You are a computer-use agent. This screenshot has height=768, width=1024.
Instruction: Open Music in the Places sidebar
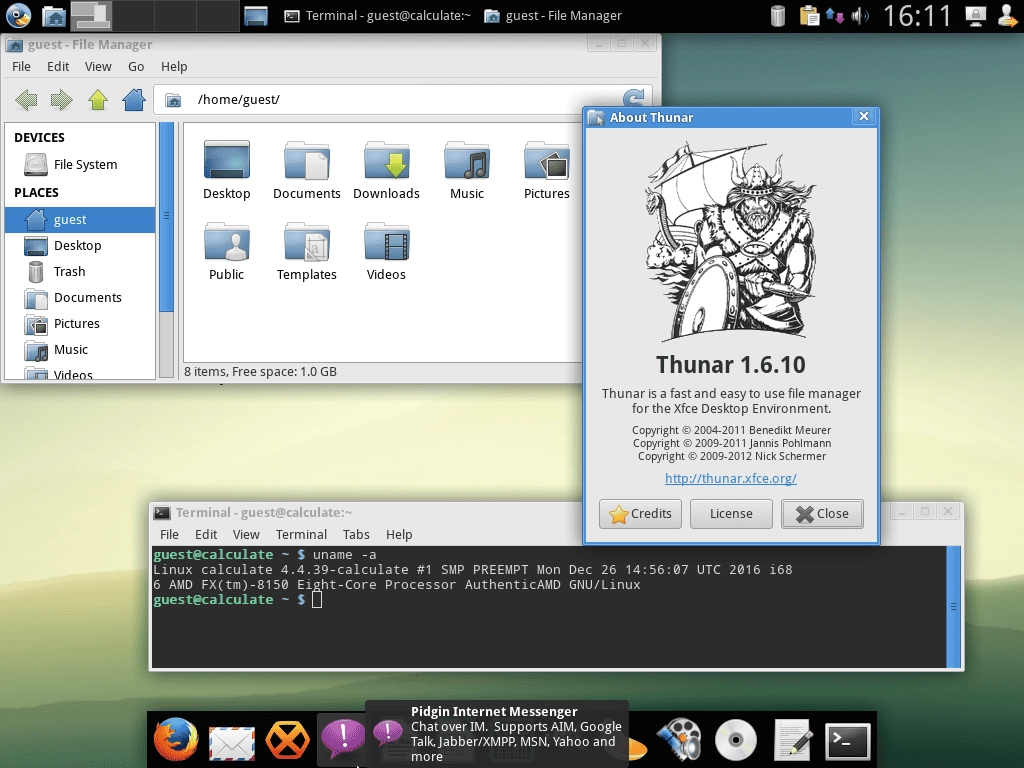click(80, 350)
